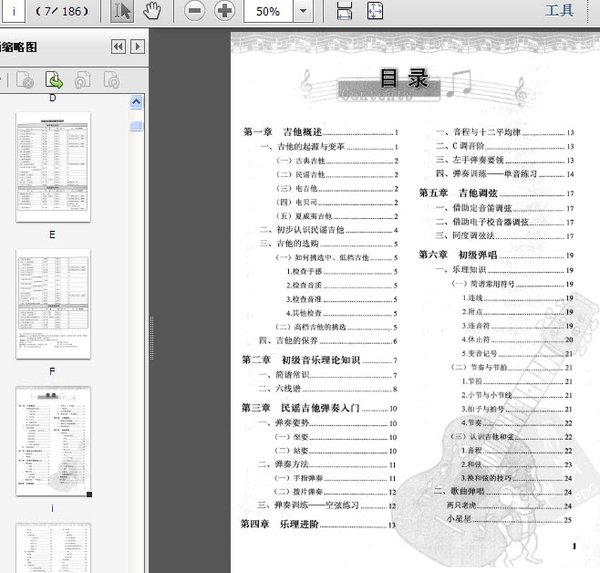Viewport: 600px width, 573px height.
Task: Click the thumbnail panel scrollbar thumb
Action: pos(136,126)
